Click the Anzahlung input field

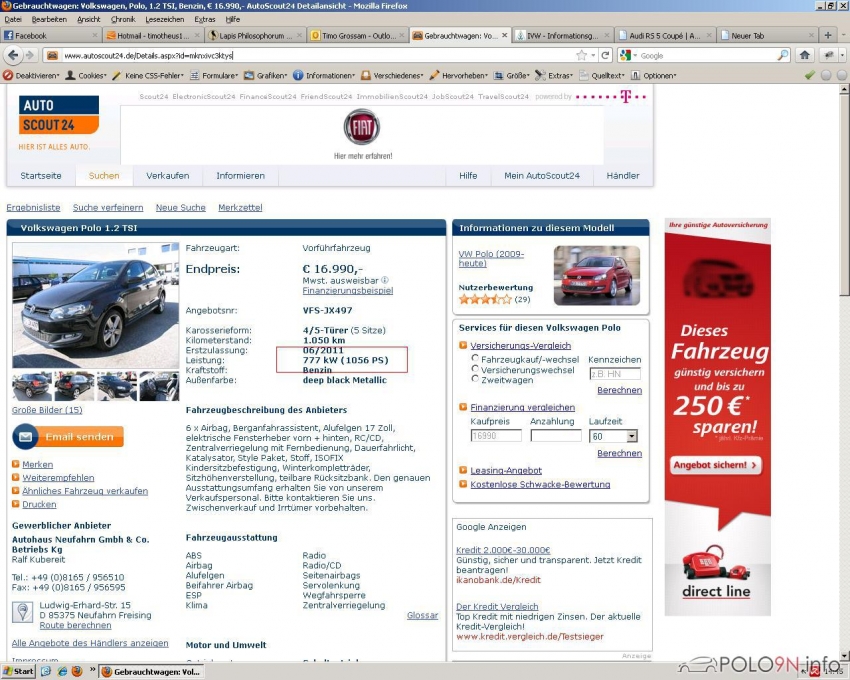click(x=556, y=436)
